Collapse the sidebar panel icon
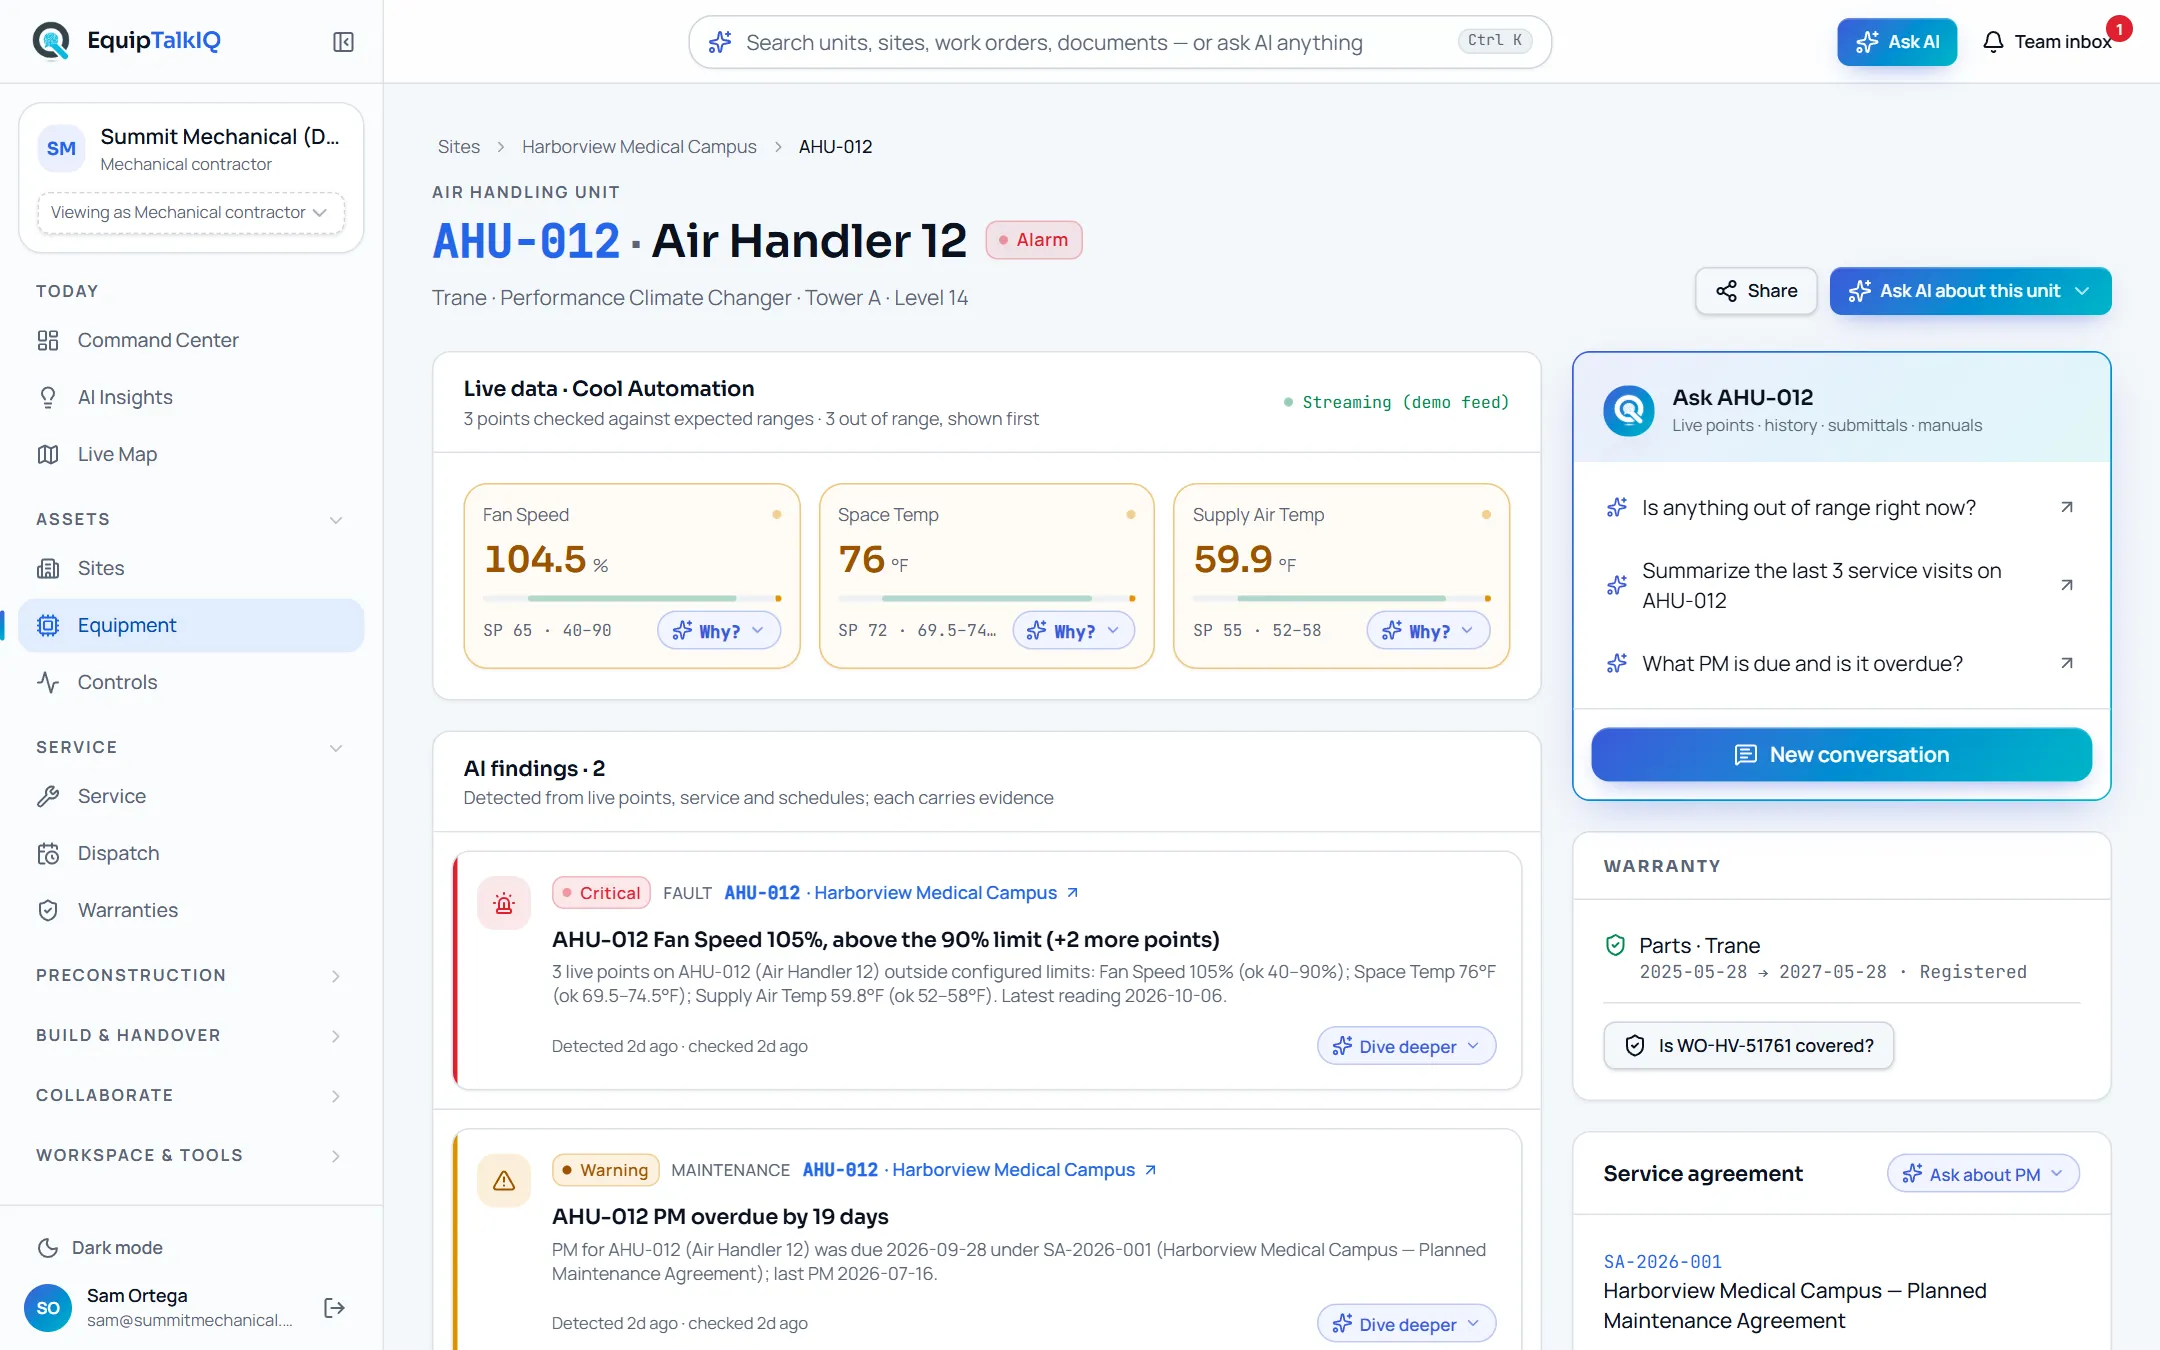 343,42
